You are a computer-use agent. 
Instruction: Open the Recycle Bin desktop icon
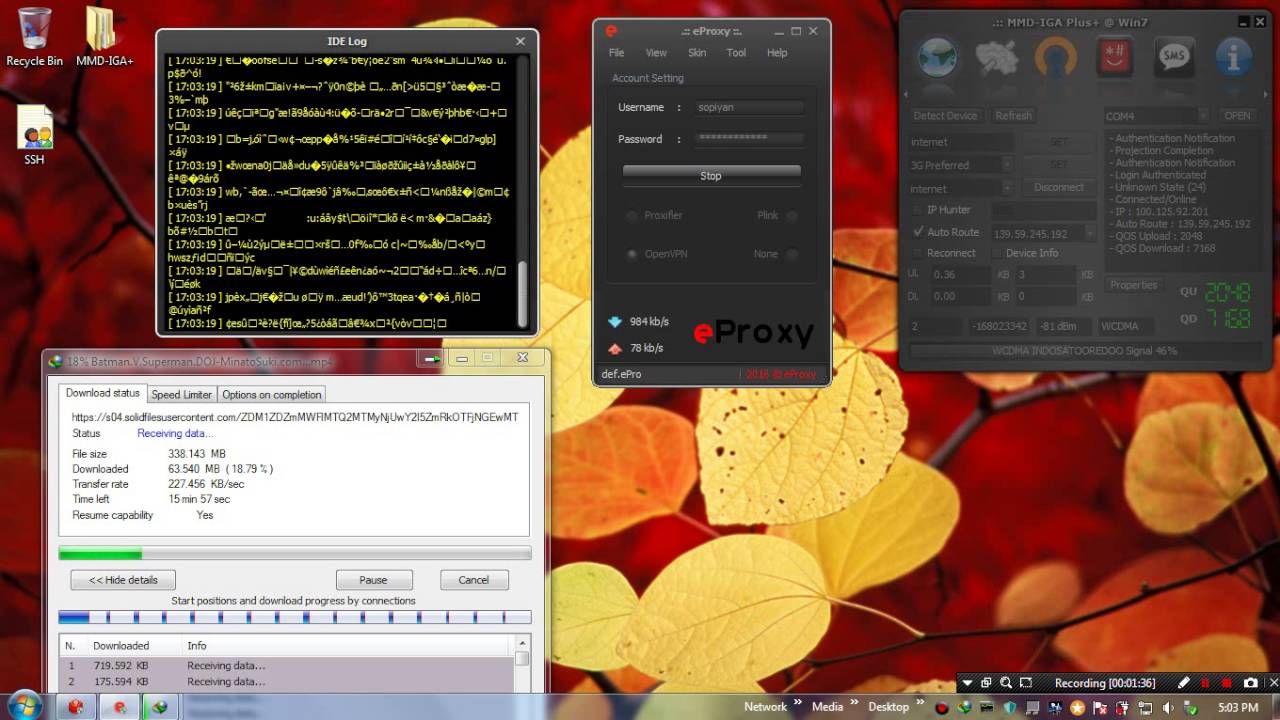(x=34, y=36)
